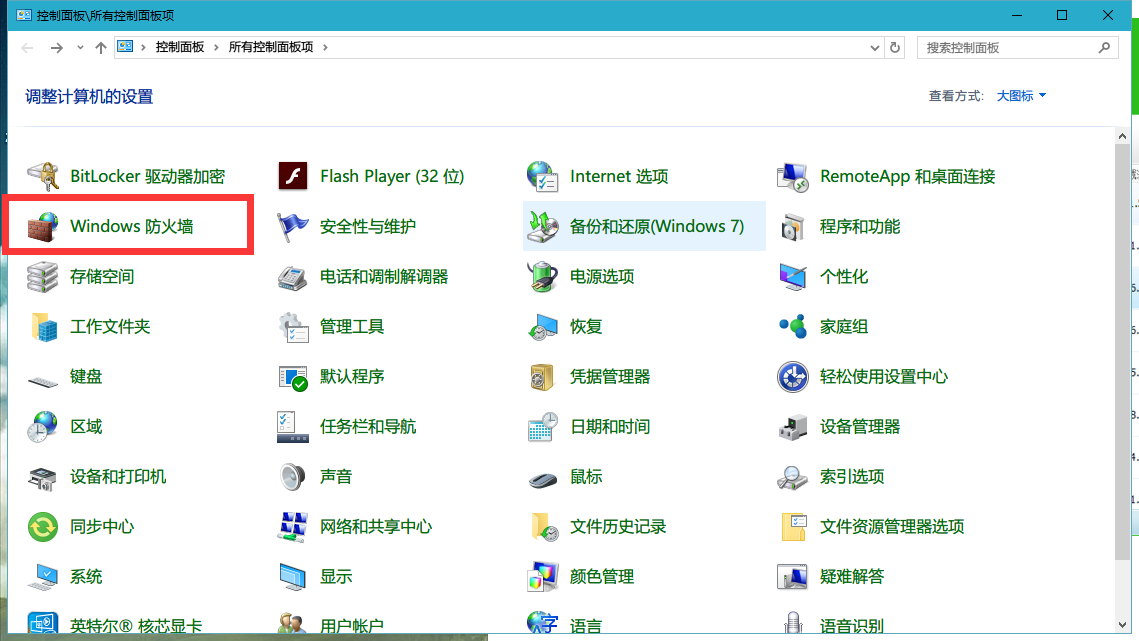Click the 所有控制面板项 breadcrumb
The width and height of the screenshot is (1139, 641).
click(271, 47)
